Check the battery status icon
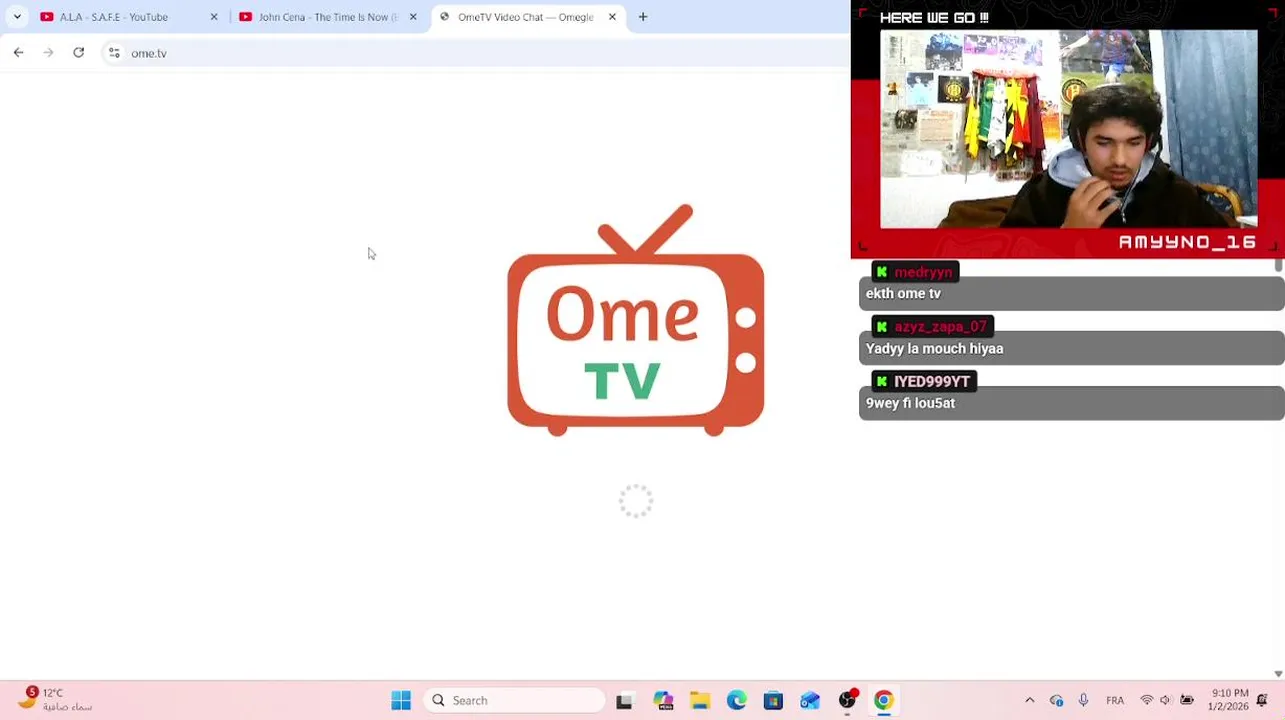 [x=1187, y=701]
